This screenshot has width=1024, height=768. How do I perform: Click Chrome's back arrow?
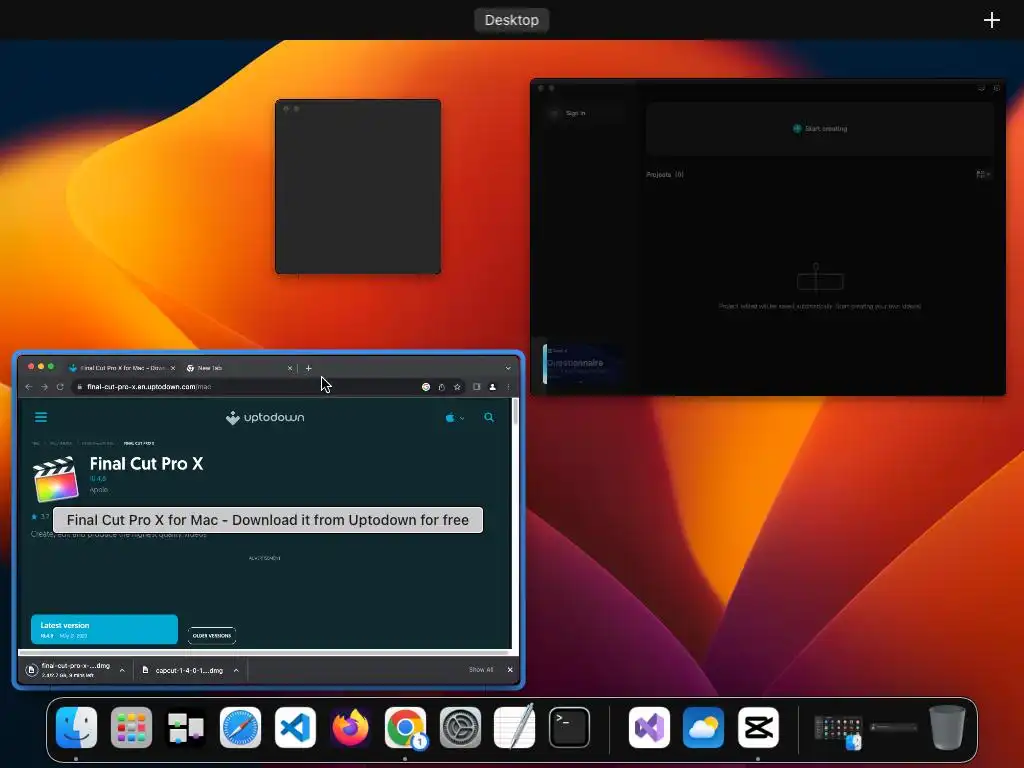coord(29,387)
